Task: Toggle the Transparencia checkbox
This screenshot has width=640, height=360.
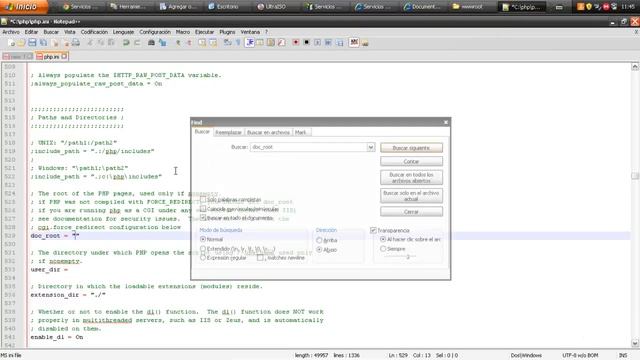Action: pyautogui.click(x=373, y=231)
